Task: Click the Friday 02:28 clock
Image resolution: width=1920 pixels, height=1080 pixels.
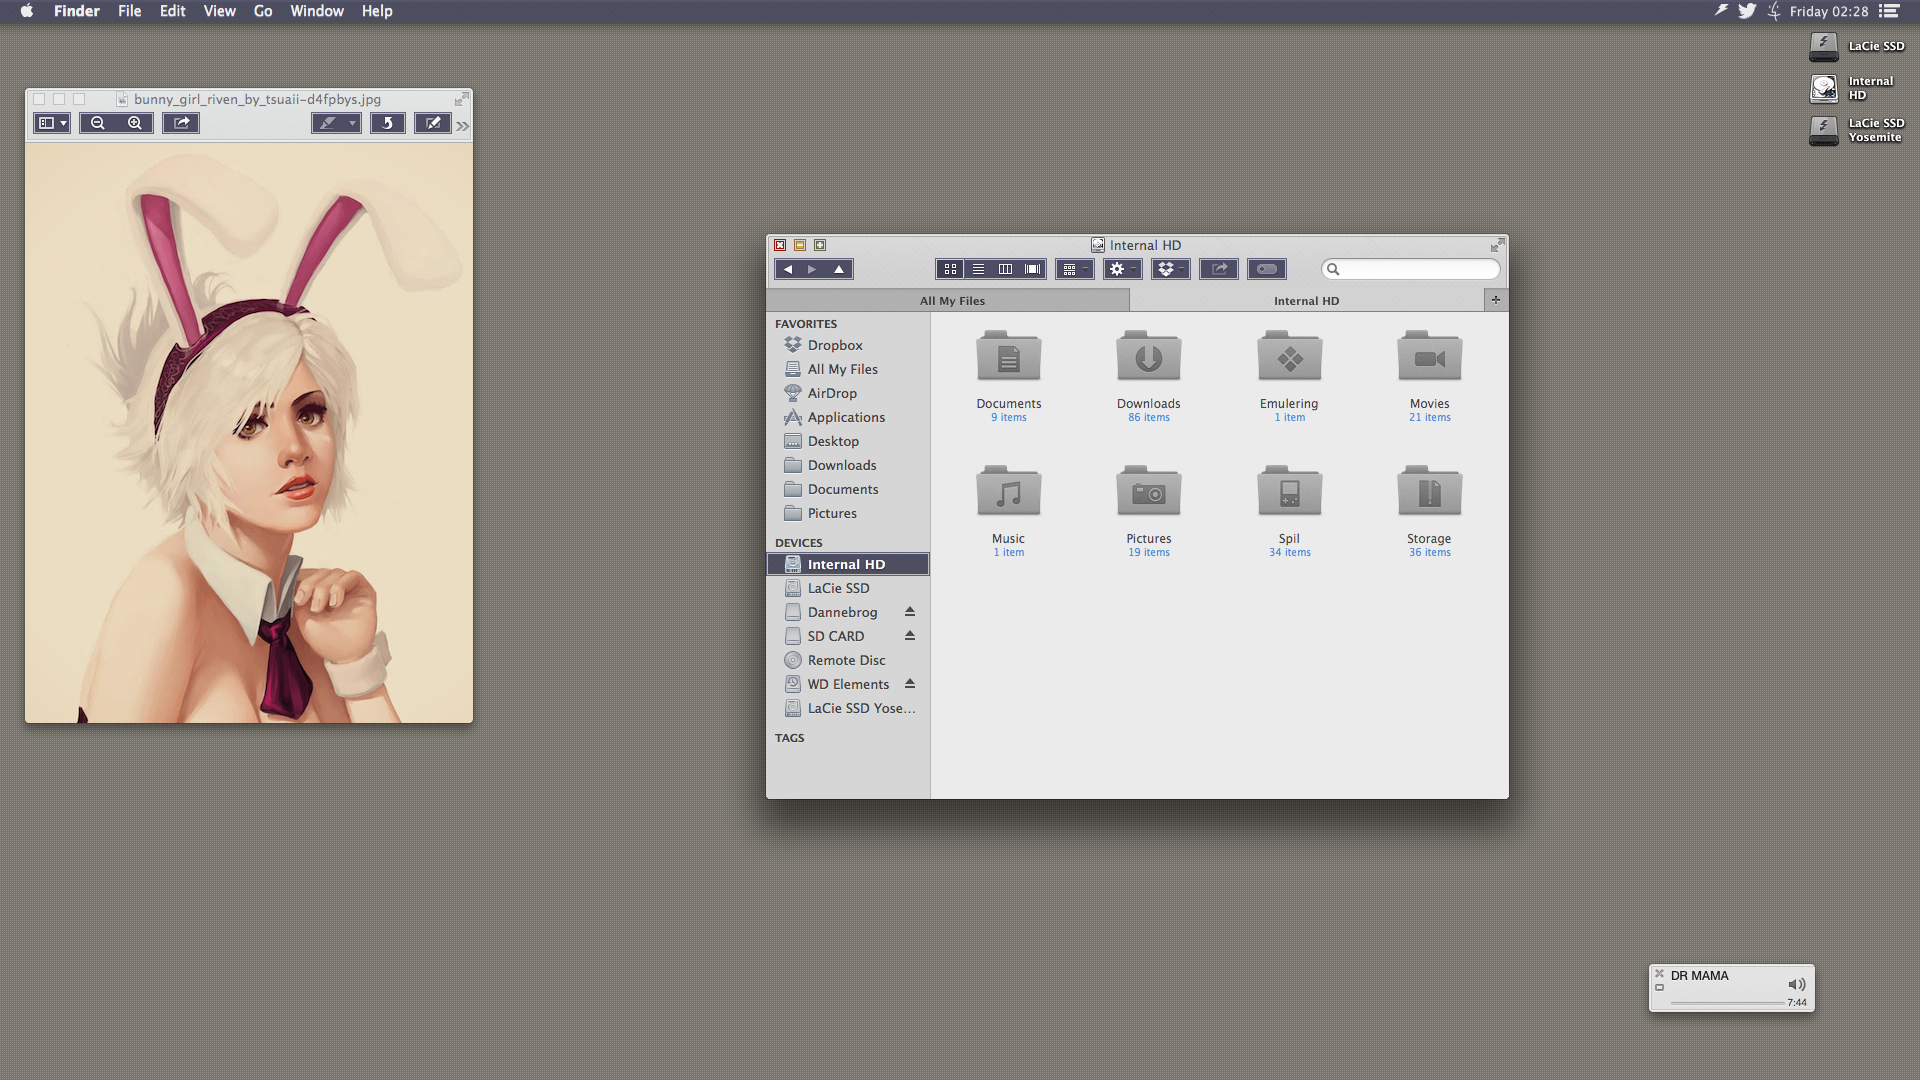Action: click(1829, 11)
